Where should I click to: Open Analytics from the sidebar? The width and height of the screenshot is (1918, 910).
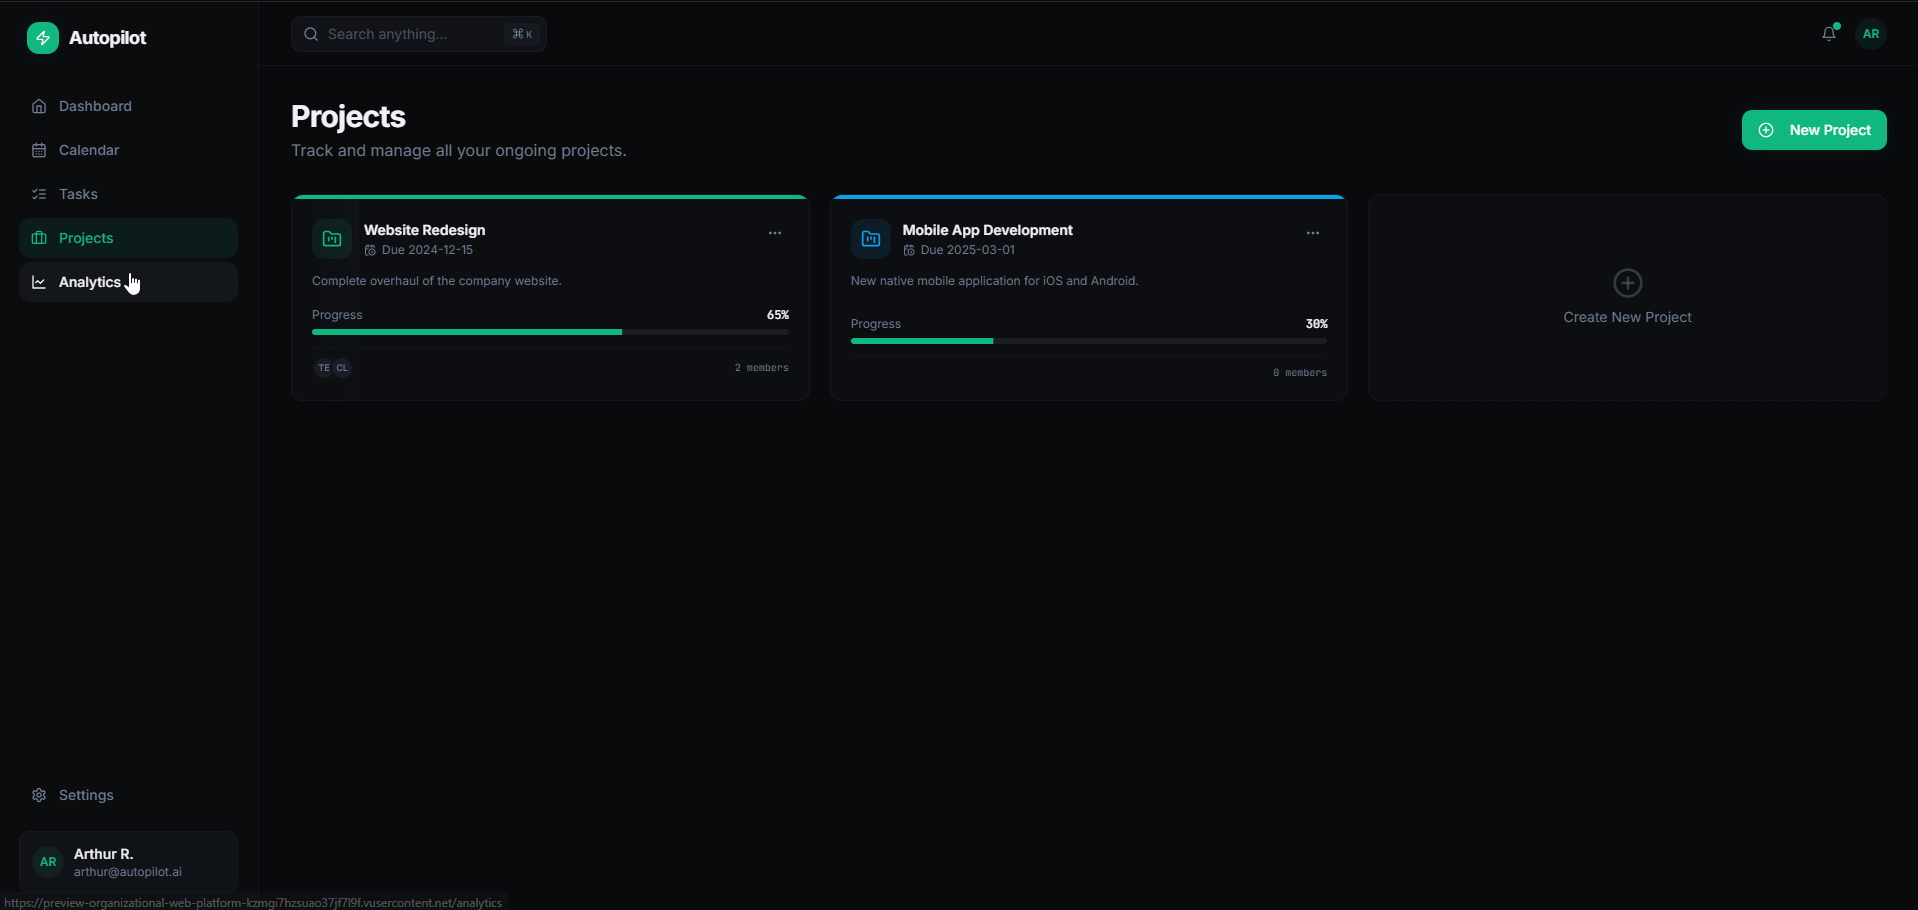[89, 282]
